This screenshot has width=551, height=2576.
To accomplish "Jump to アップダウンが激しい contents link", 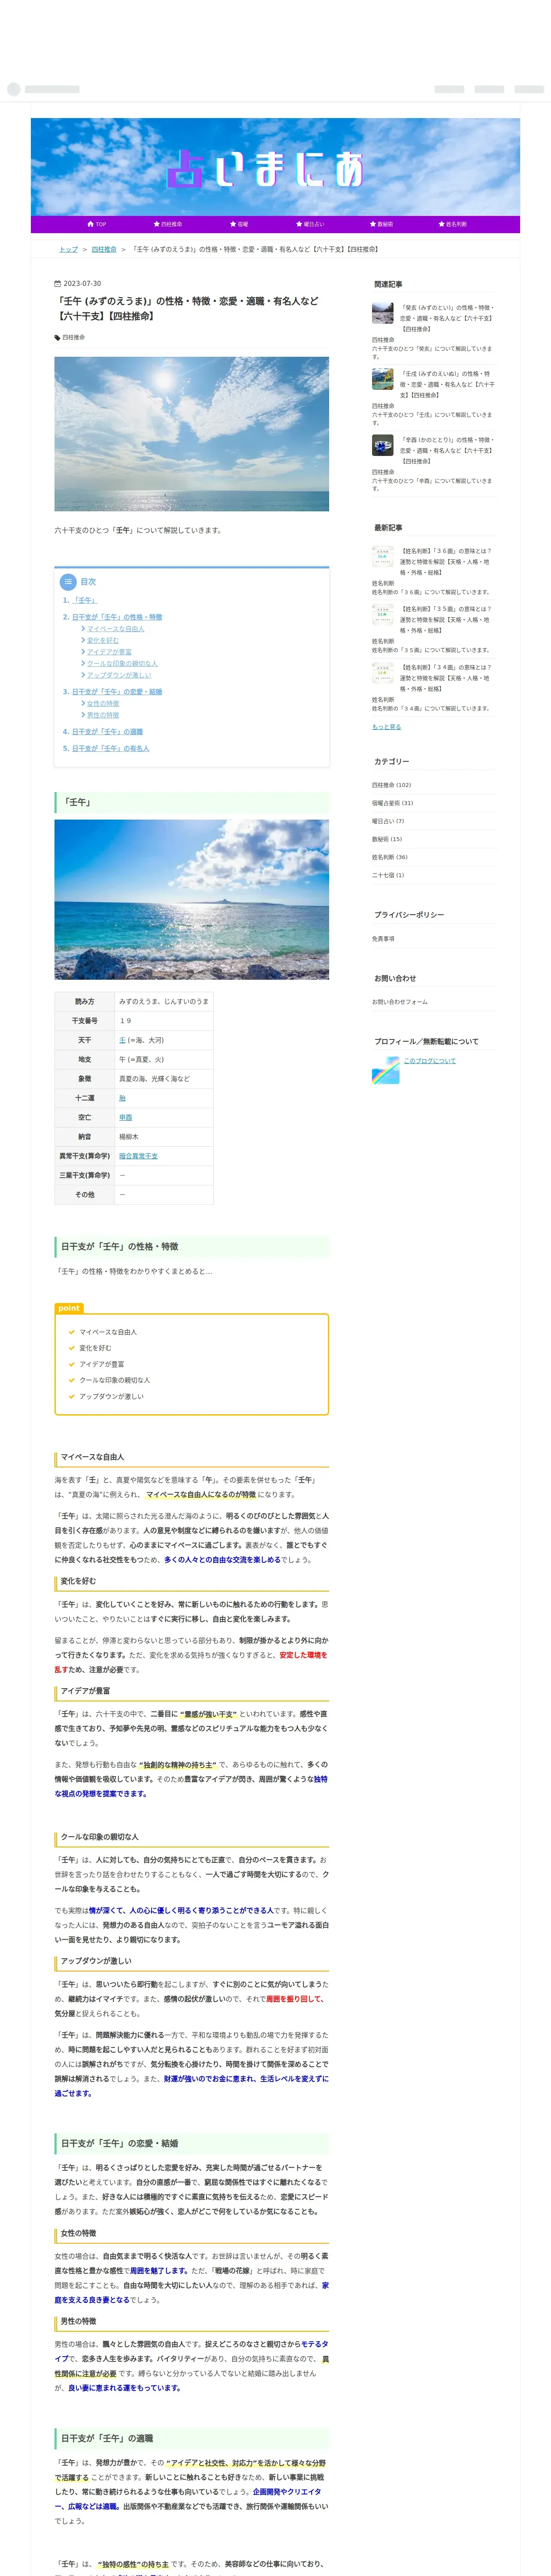I will tap(119, 675).
